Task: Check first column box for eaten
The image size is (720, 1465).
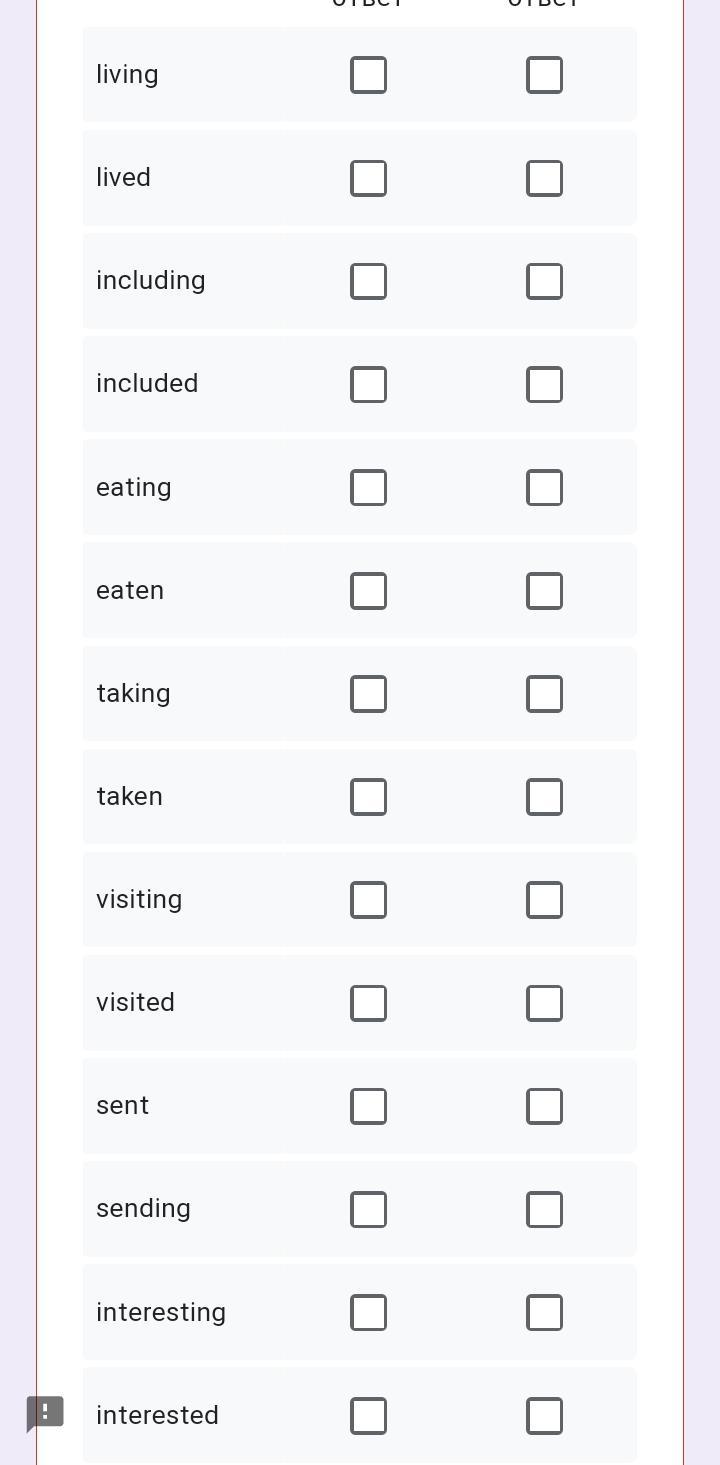Action: 368,591
